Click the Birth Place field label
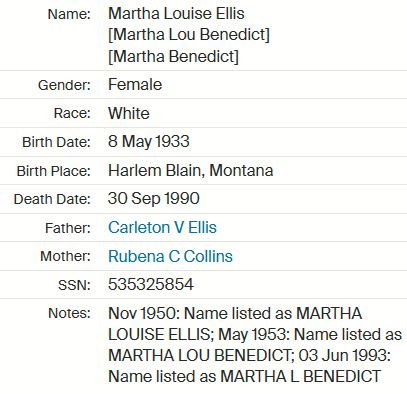 click(x=54, y=171)
